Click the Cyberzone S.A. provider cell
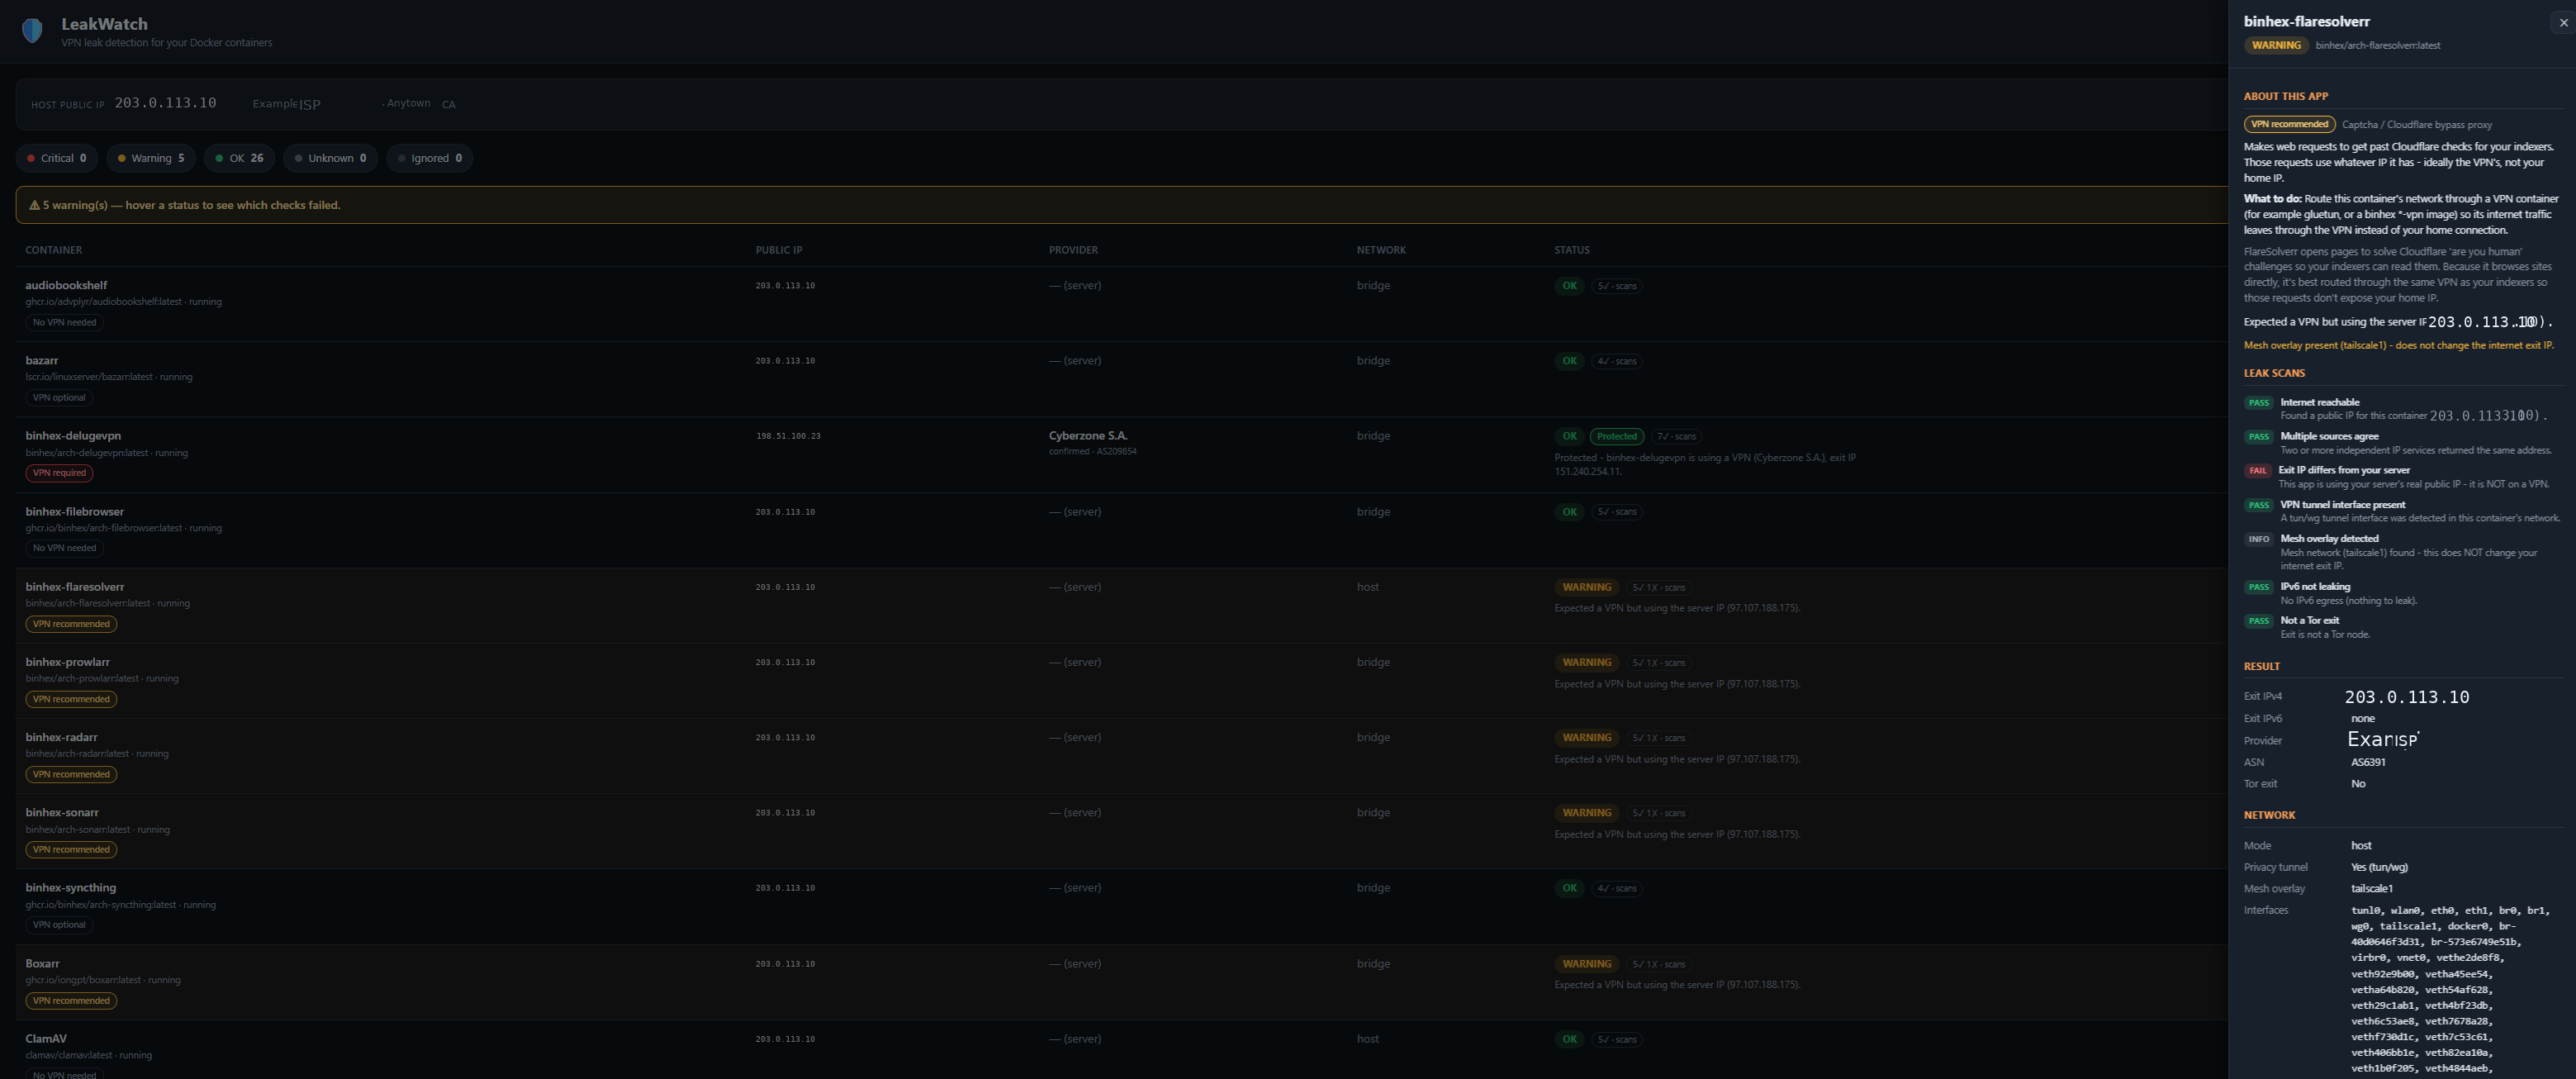This screenshot has height=1079, width=2576. (x=1088, y=436)
